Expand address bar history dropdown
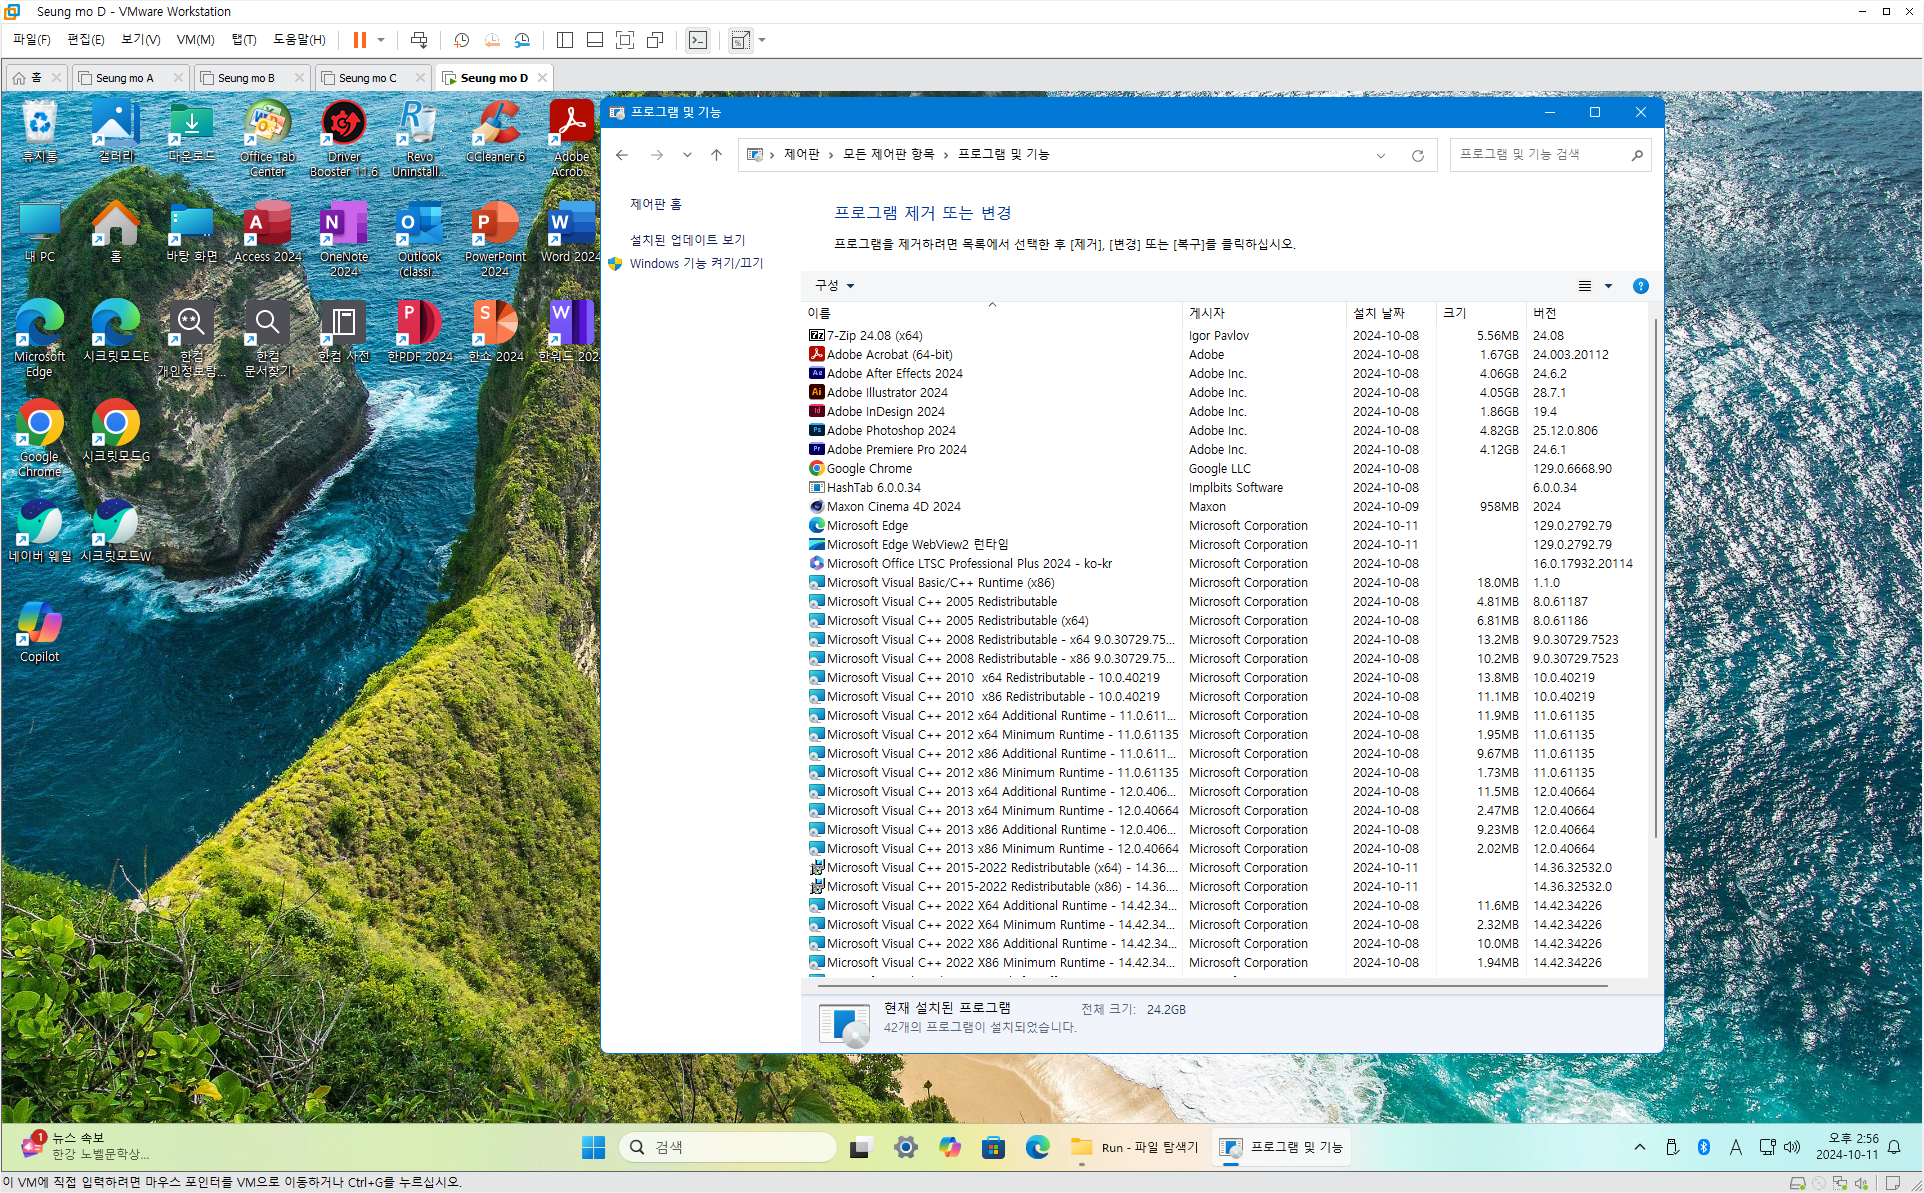 pyautogui.click(x=1381, y=155)
